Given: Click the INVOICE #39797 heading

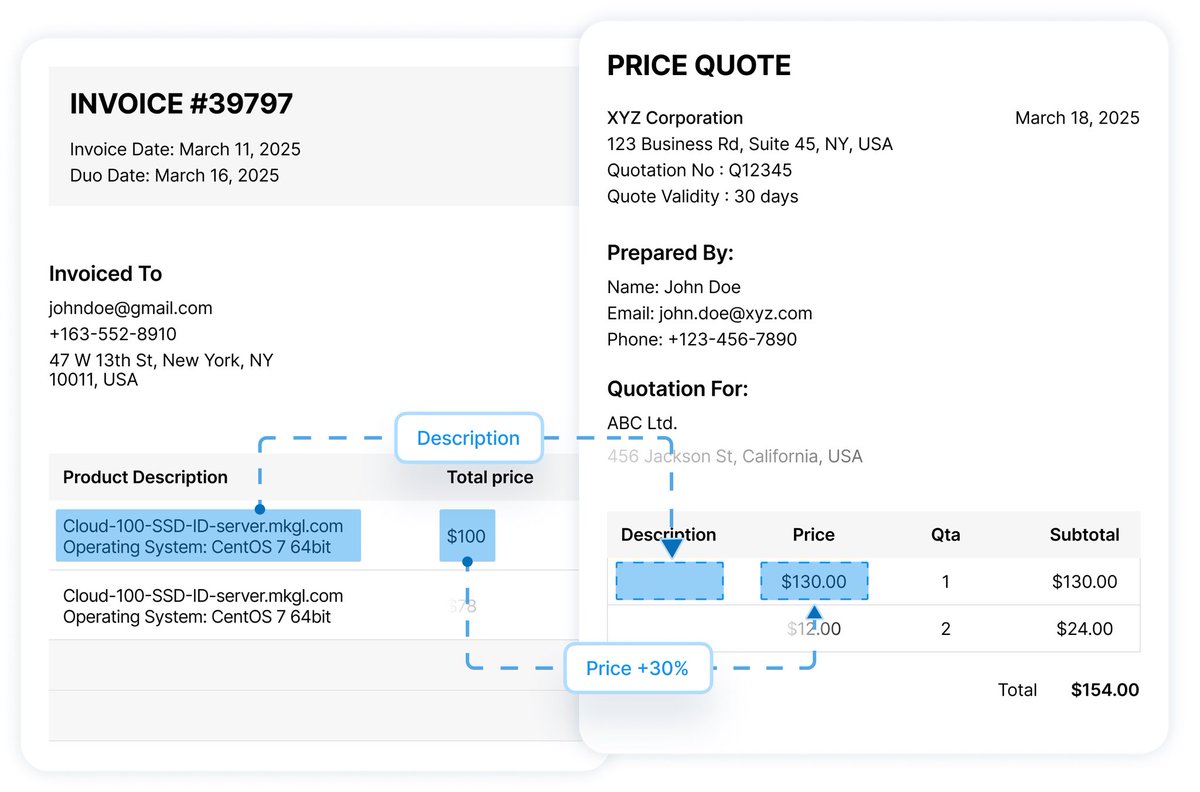Looking at the screenshot, I should pos(181,104).
